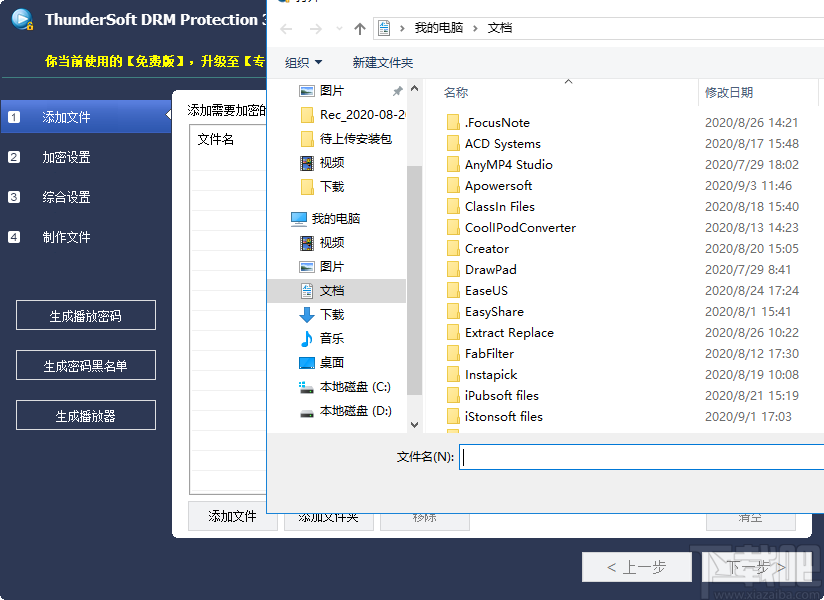Click the back navigation arrow in the dialog
This screenshot has height=600, width=824.
tap(286, 30)
